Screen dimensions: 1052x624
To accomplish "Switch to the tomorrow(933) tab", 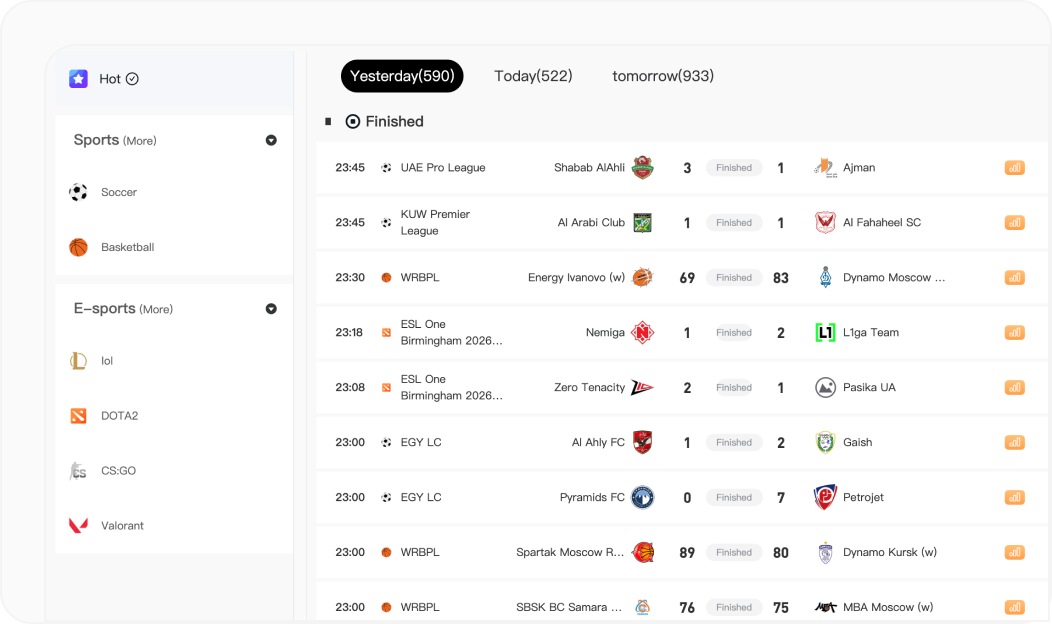I will pyautogui.click(x=663, y=76).
